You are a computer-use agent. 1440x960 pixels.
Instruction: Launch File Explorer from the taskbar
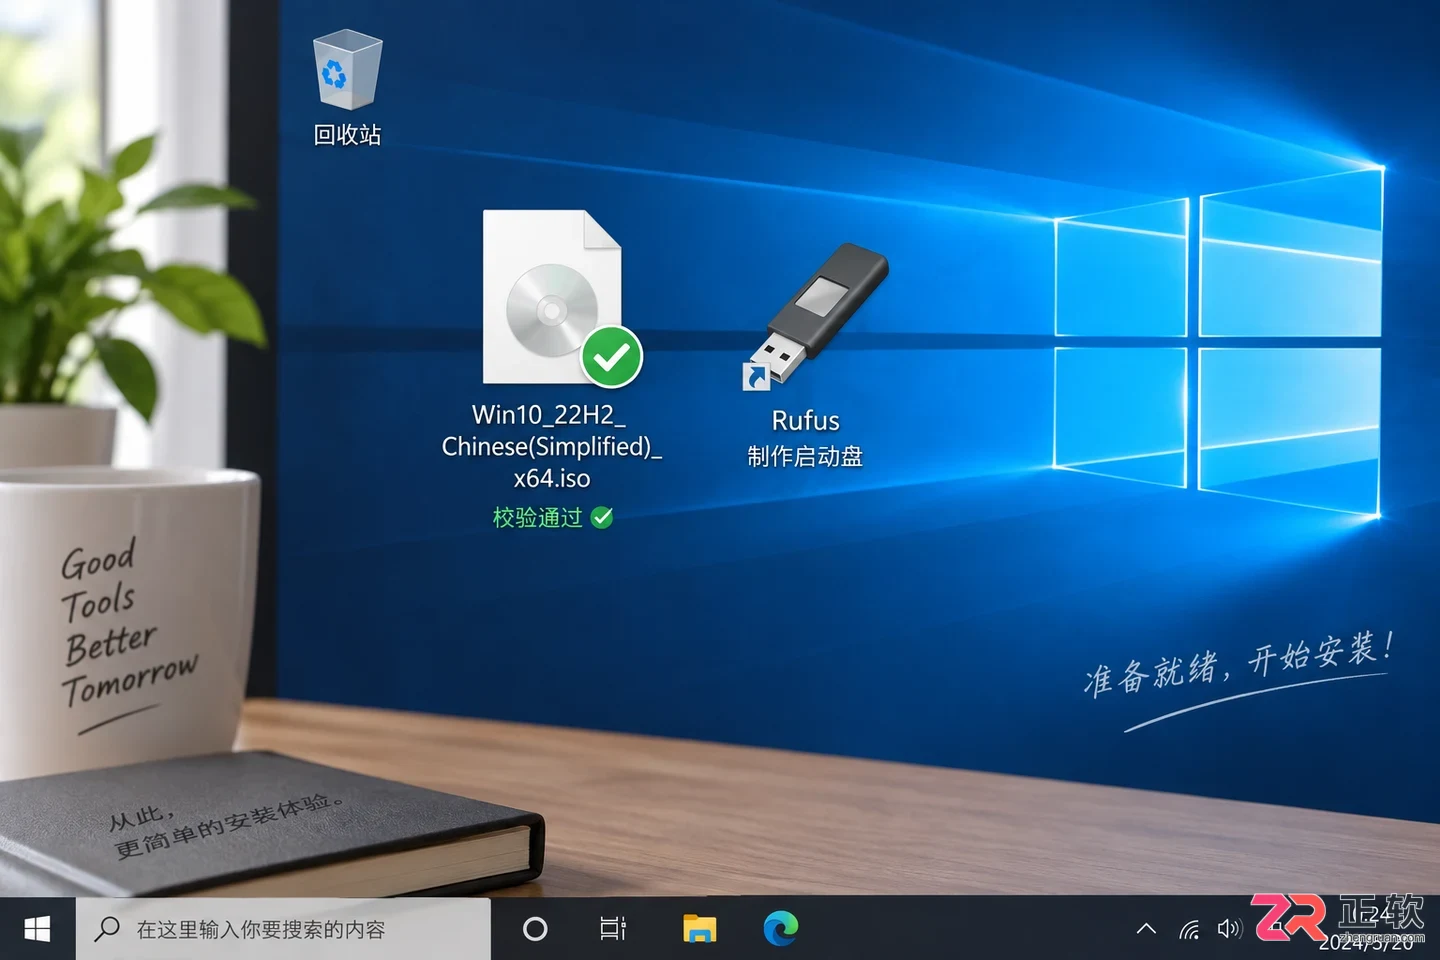coord(699,929)
